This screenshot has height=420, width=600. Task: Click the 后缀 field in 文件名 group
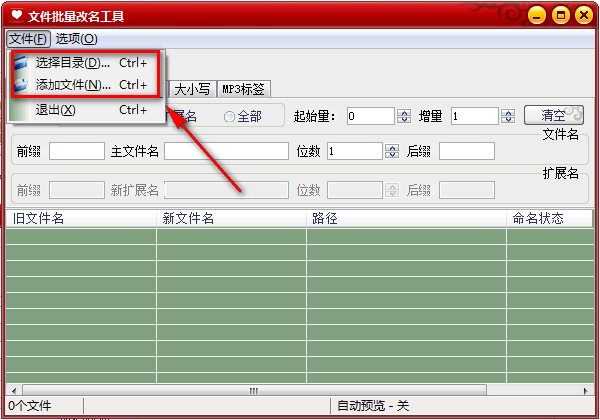(x=467, y=151)
